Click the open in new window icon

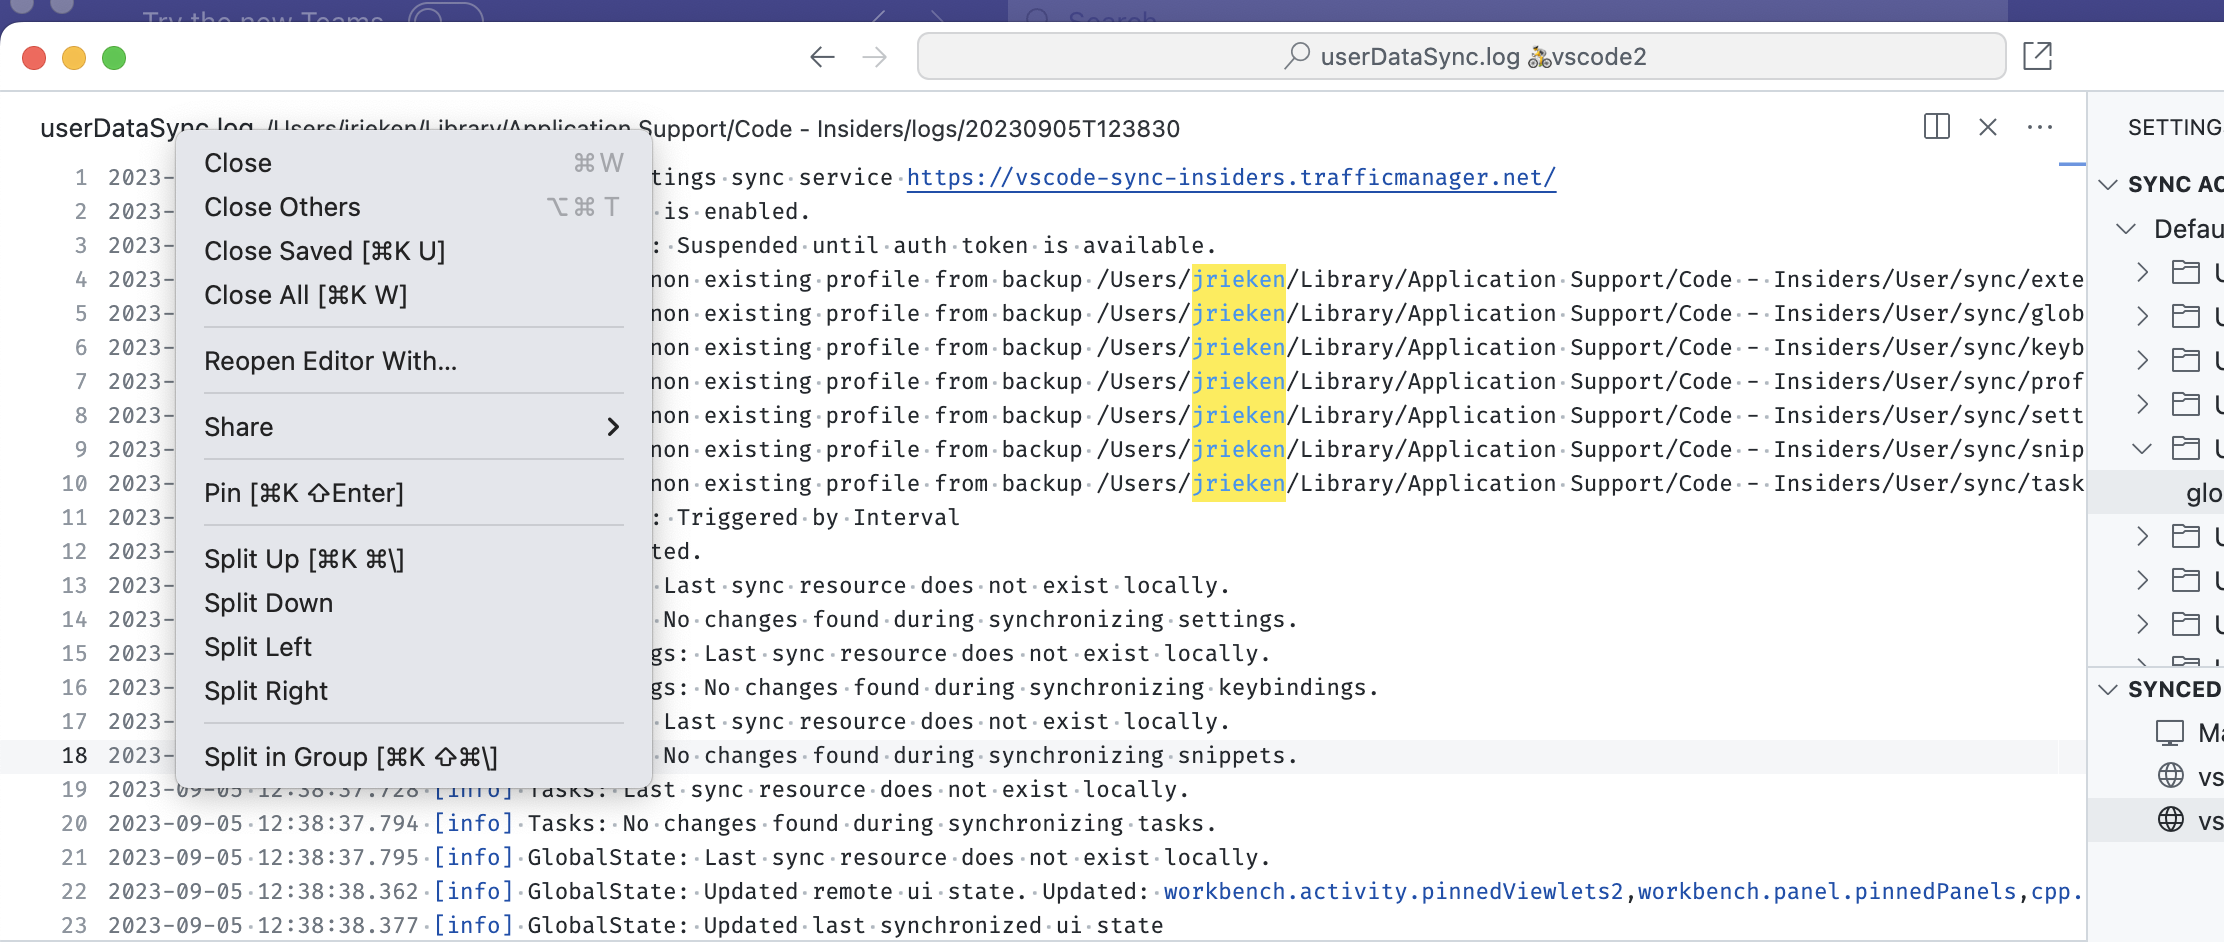(2037, 56)
